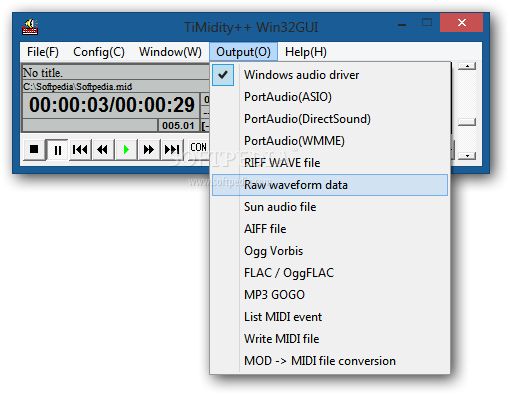
Task: Click the vertical scrollbar thumb
Action: click(467, 122)
